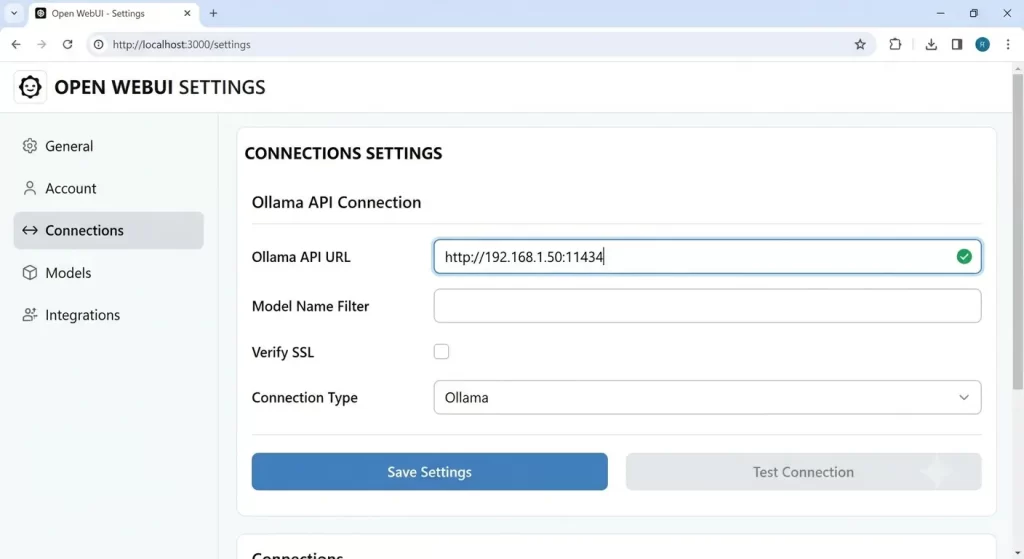Click the Save Settings button
The image size is (1024, 559).
430,471
